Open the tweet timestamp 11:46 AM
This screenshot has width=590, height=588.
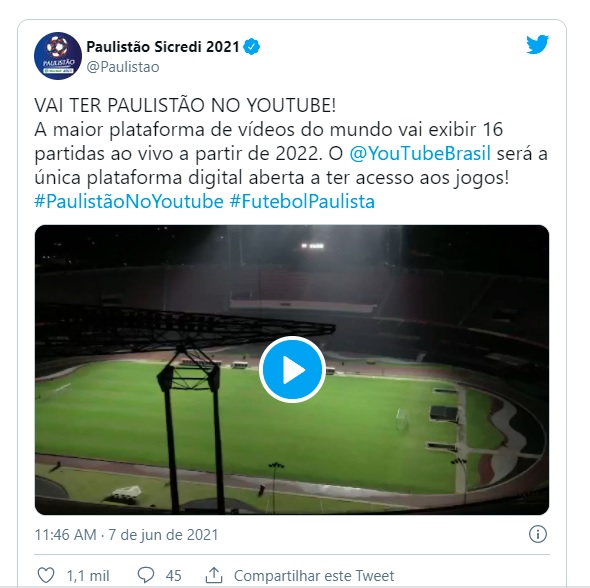(65, 535)
